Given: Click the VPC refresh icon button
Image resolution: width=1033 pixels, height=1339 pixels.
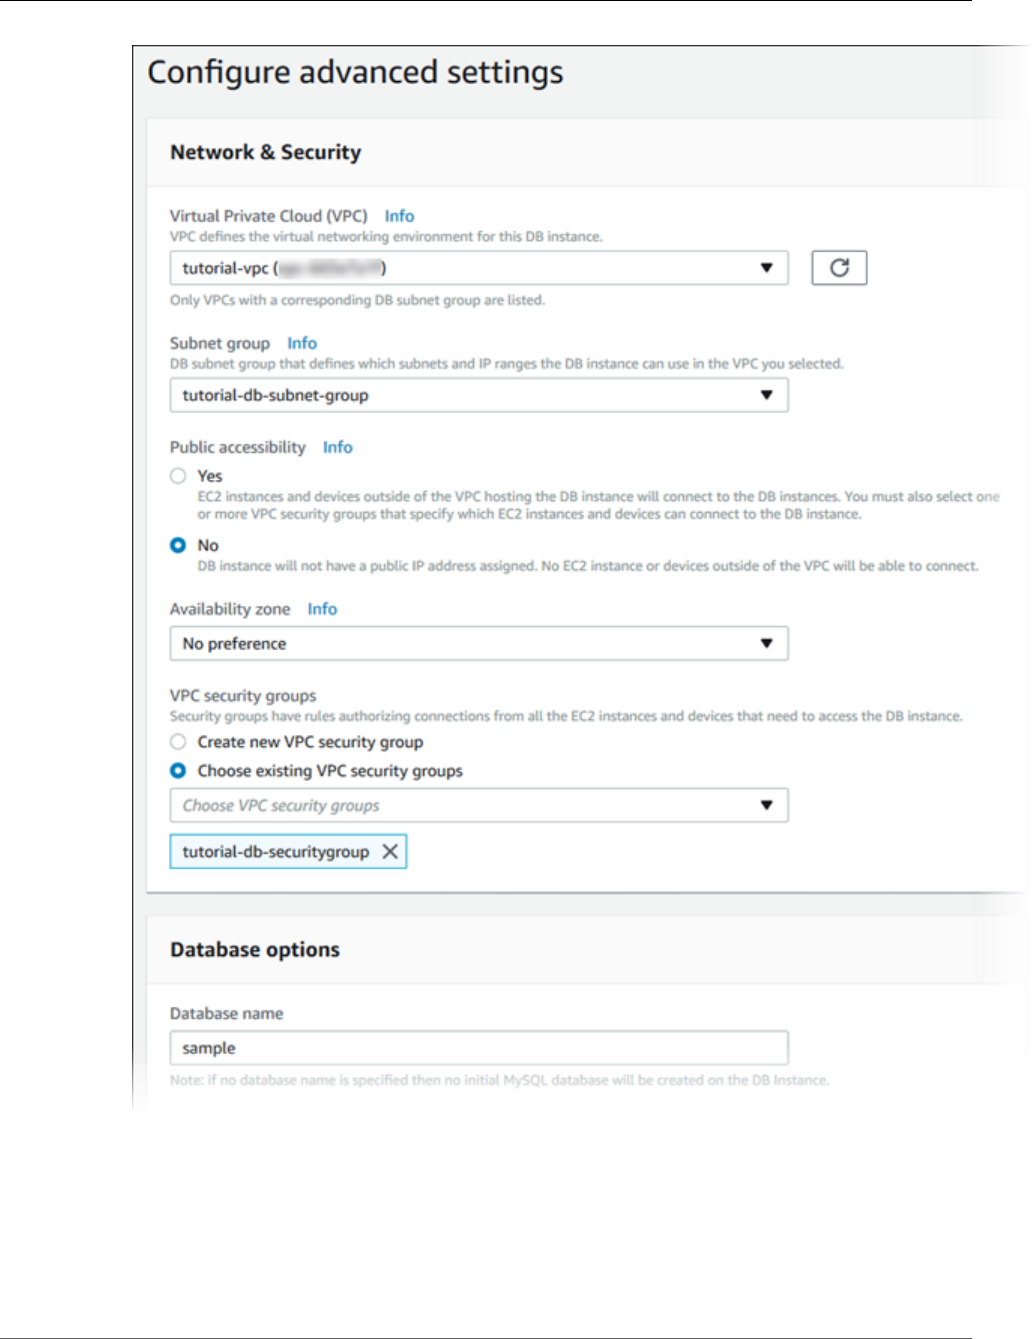Looking at the screenshot, I should click(x=839, y=268).
